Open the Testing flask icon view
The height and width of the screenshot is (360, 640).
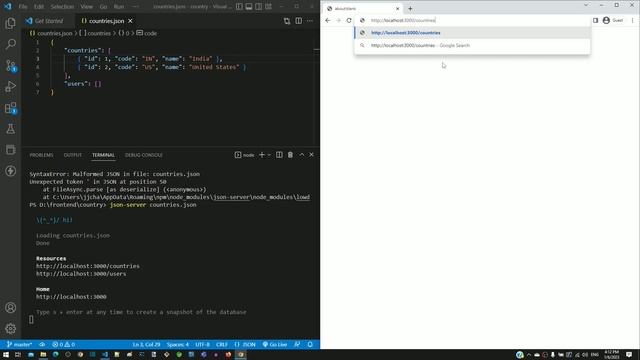[11, 129]
